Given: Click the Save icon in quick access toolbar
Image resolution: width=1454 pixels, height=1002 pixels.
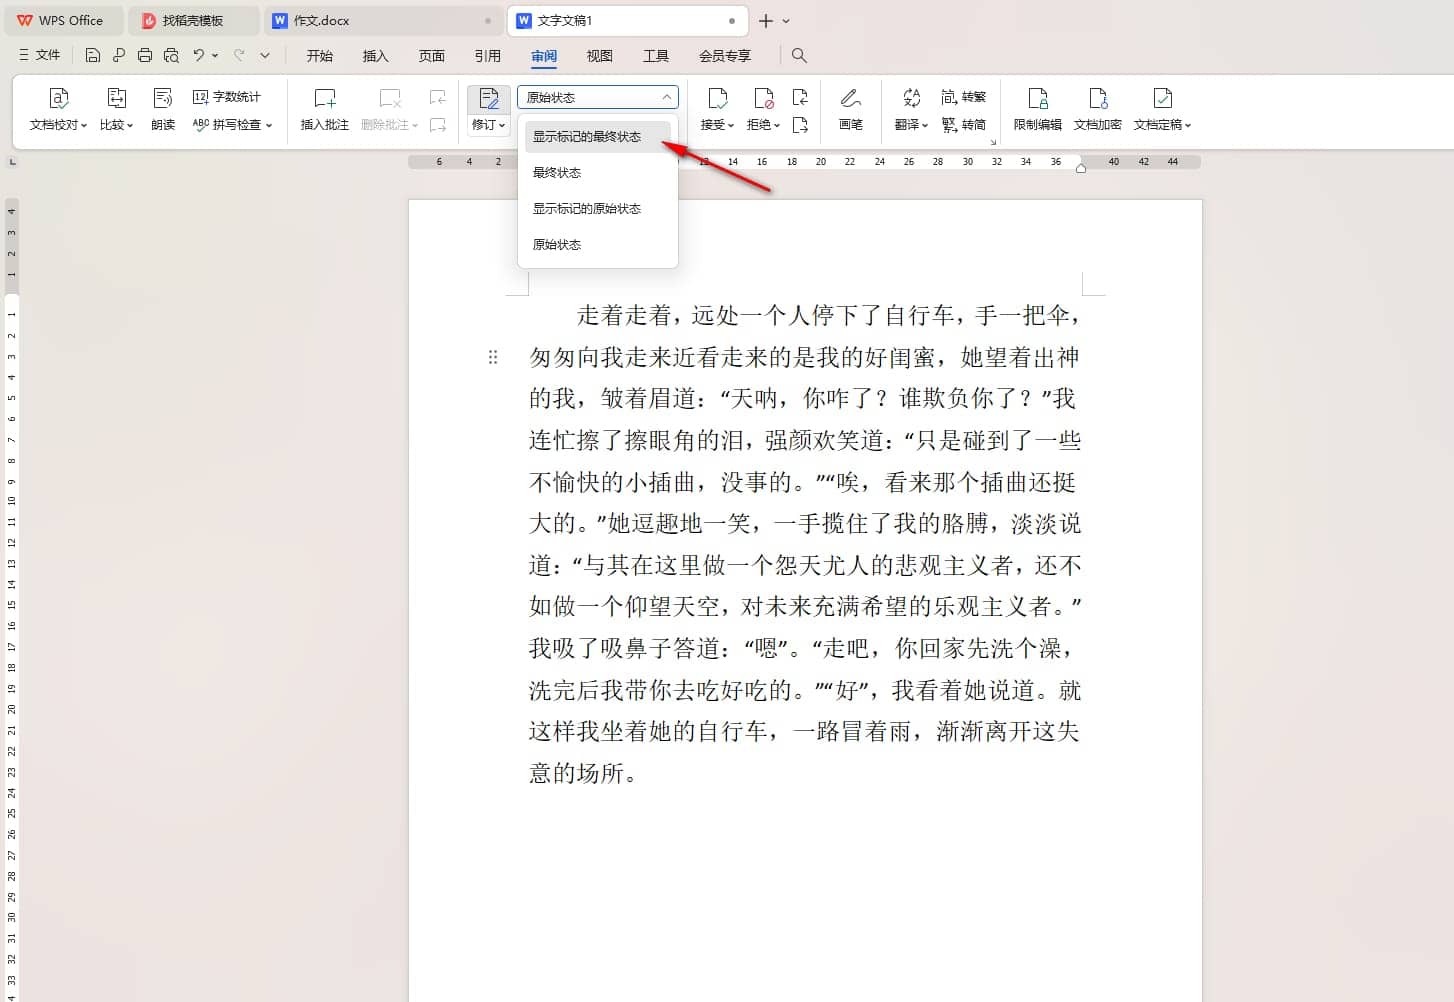Looking at the screenshot, I should pyautogui.click(x=93, y=56).
